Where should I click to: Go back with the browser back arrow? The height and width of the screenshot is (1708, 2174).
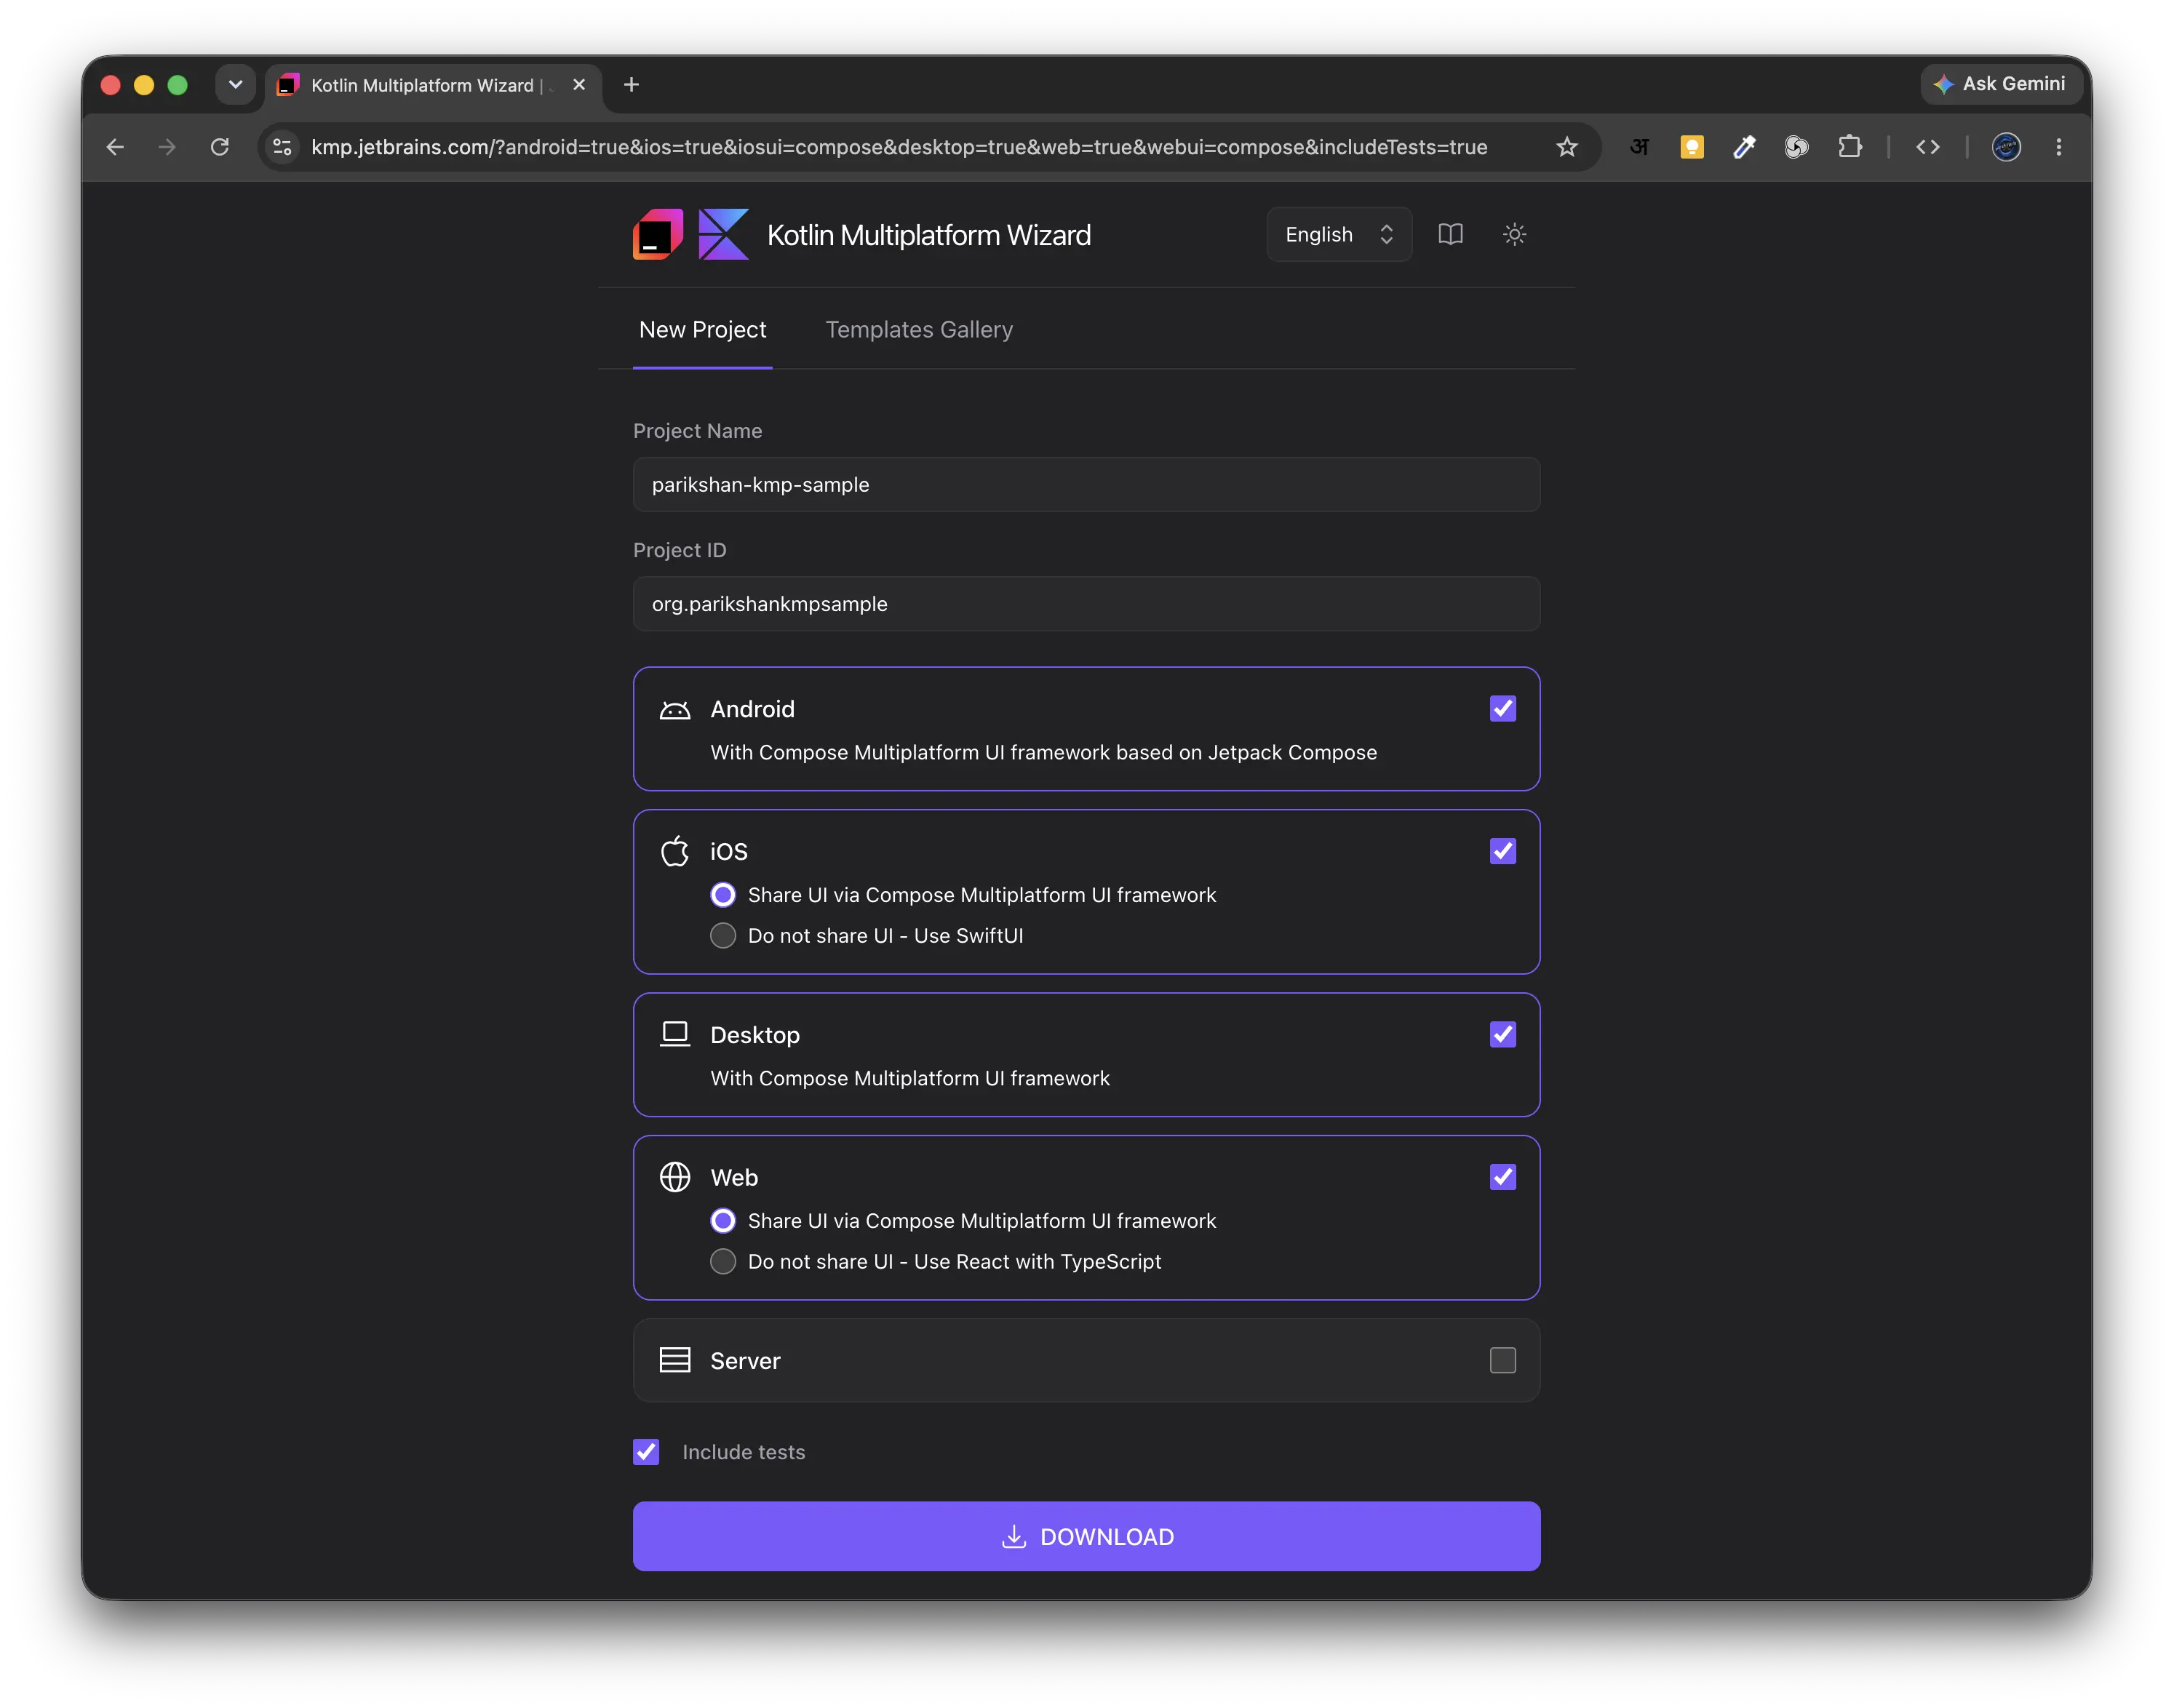pyautogui.click(x=115, y=147)
